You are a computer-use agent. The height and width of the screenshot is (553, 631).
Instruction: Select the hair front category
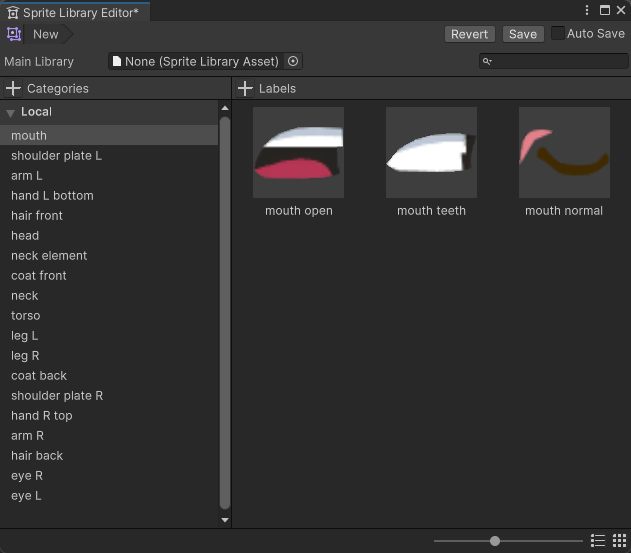click(37, 215)
